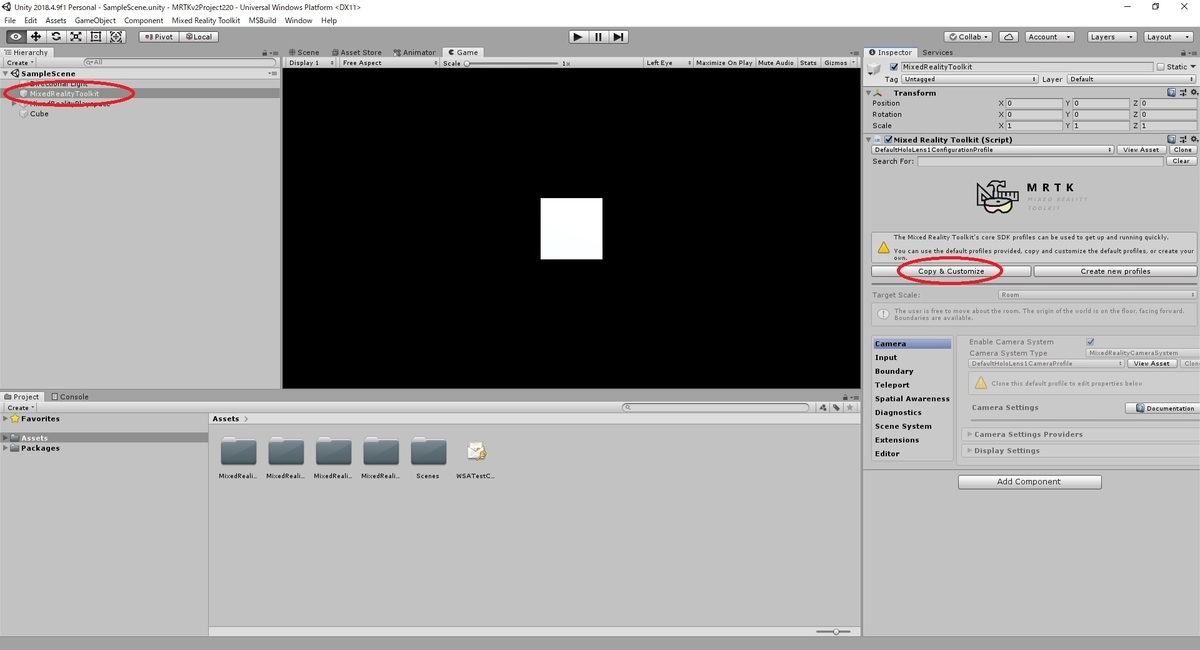Image resolution: width=1200 pixels, height=650 pixels.
Task: Toggle the Static checkbox
Action: (1161, 67)
